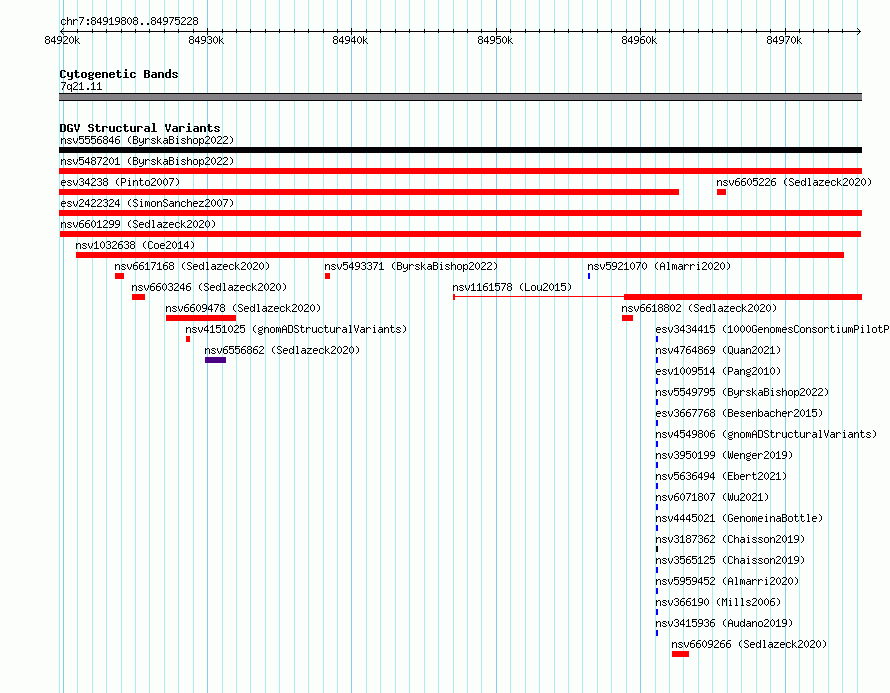Open nsv5921070 (Almarri2020) variant label

659,266
